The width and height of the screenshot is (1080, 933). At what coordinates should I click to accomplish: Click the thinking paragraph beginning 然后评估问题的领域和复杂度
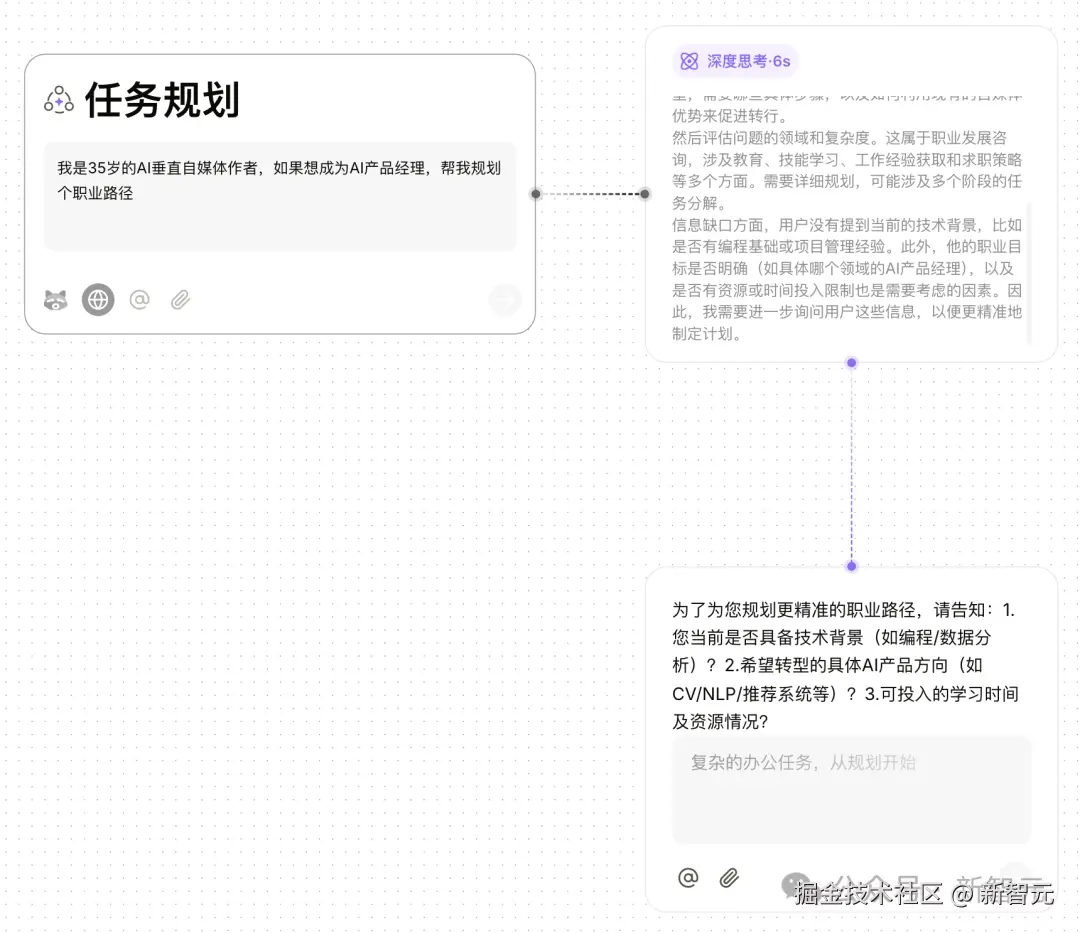[847, 171]
